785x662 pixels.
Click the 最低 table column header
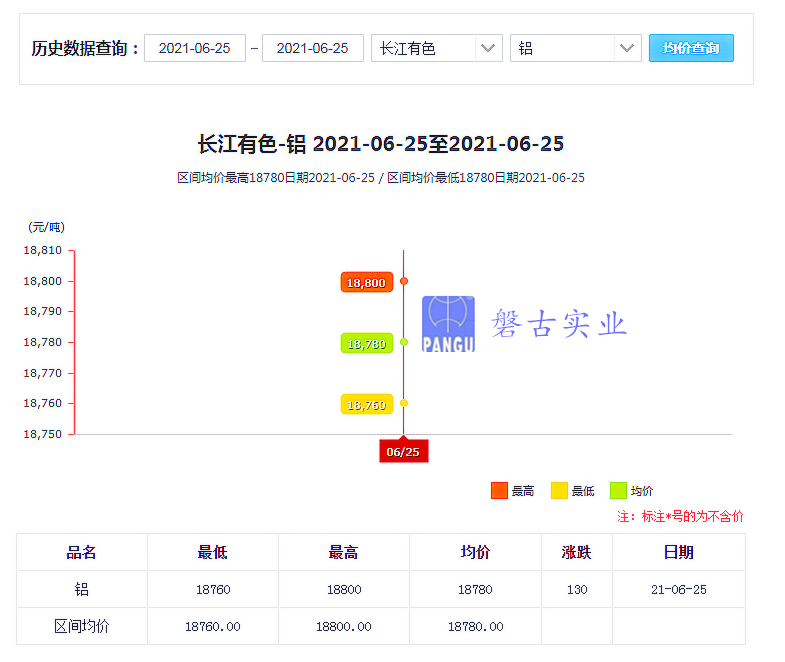tap(213, 552)
